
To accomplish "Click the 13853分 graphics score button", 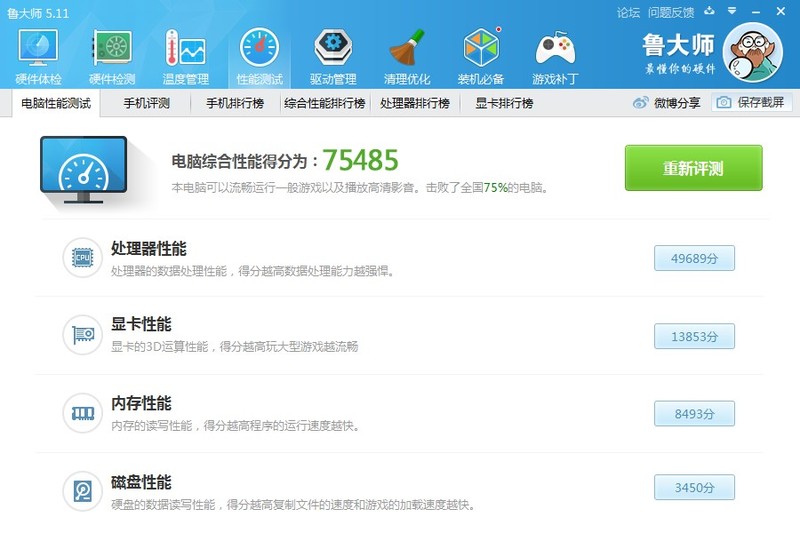I will pyautogui.click(x=694, y=336).
